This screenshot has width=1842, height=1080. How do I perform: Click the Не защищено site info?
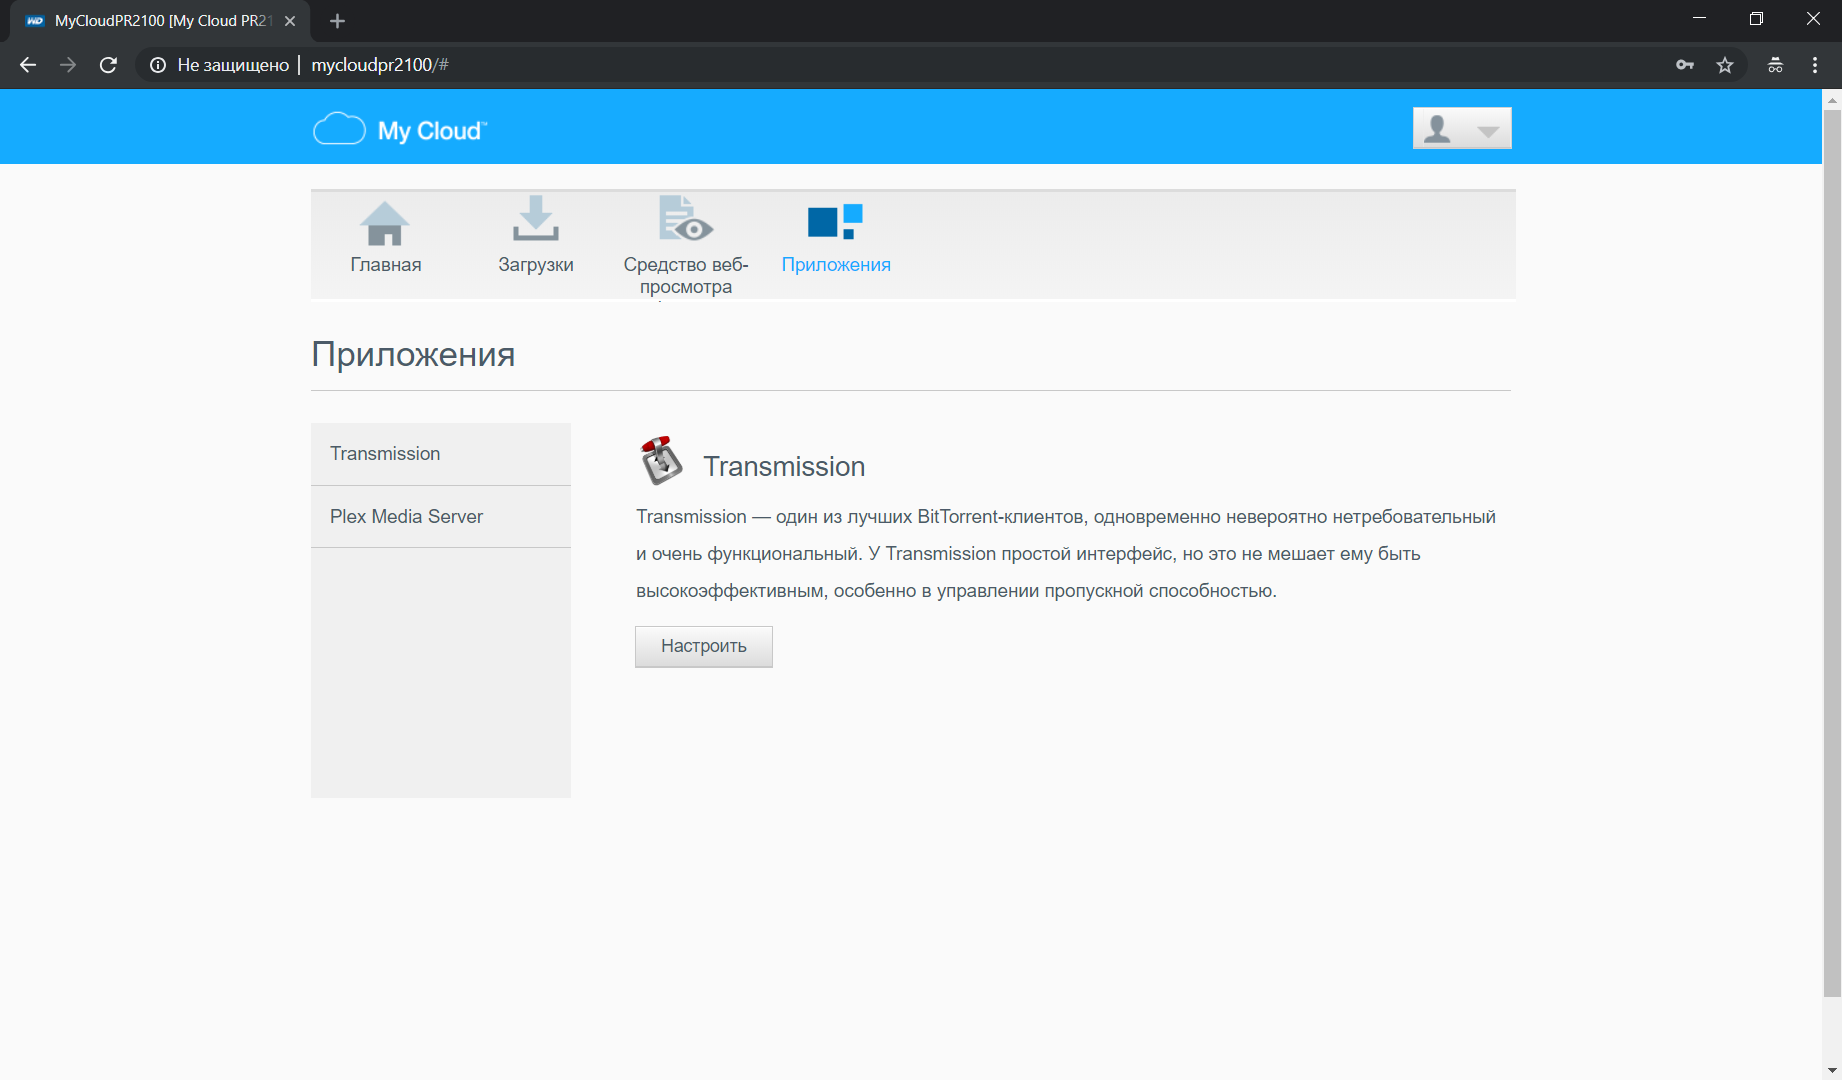pos(219,65)
